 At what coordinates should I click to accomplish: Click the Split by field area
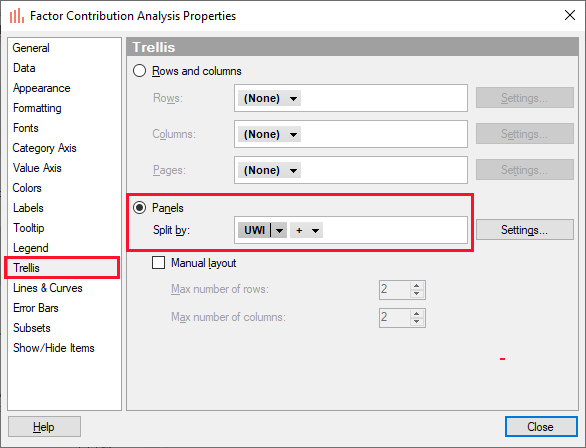click(x=351, y=230)
